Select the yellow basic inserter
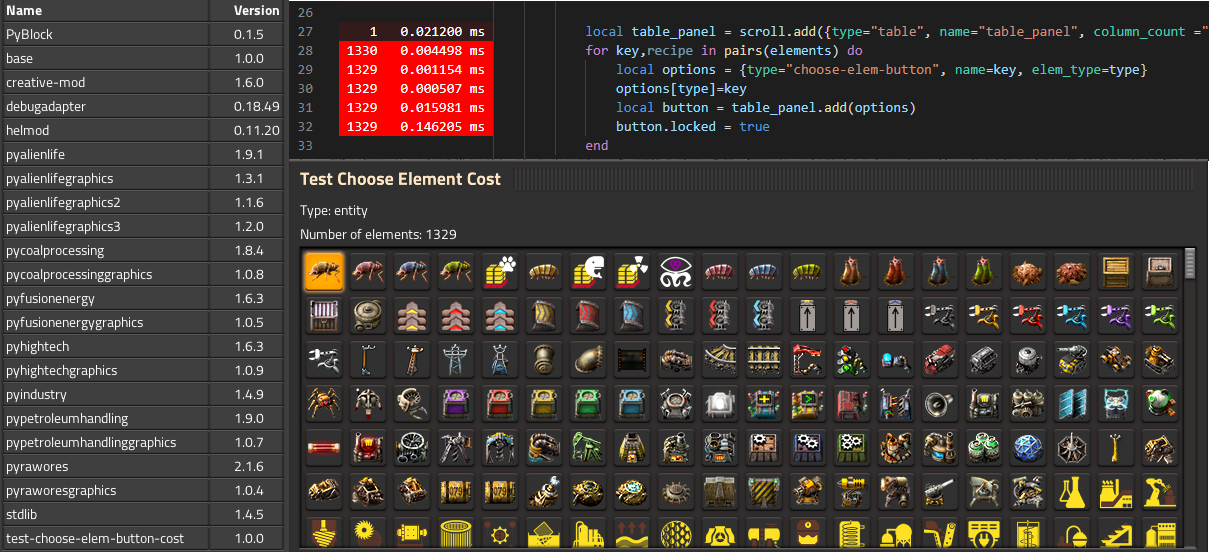The height and width of the screenshot is (552, 1209). [983, 314]
